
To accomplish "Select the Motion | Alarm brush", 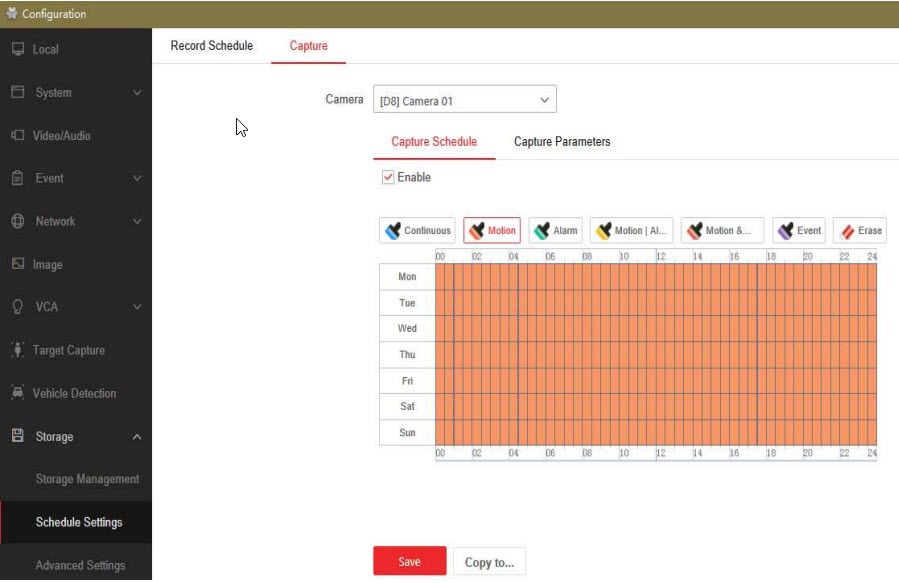I will pyautogui.click(x=631, y=231).
